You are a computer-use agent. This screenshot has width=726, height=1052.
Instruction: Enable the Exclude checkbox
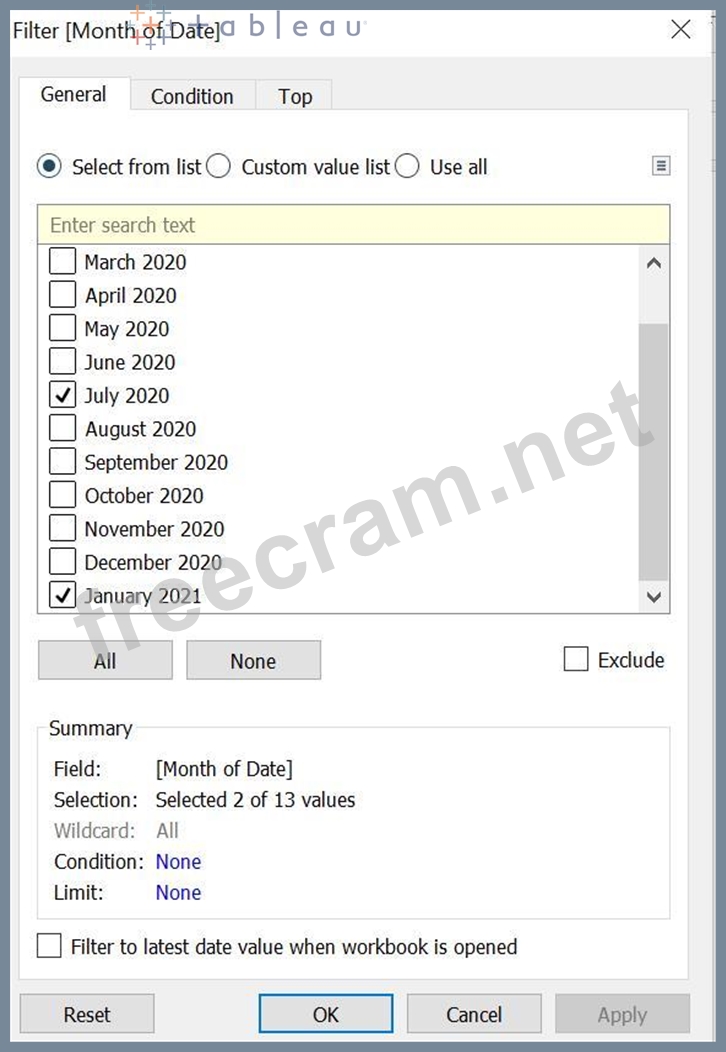tap(576, 660)
